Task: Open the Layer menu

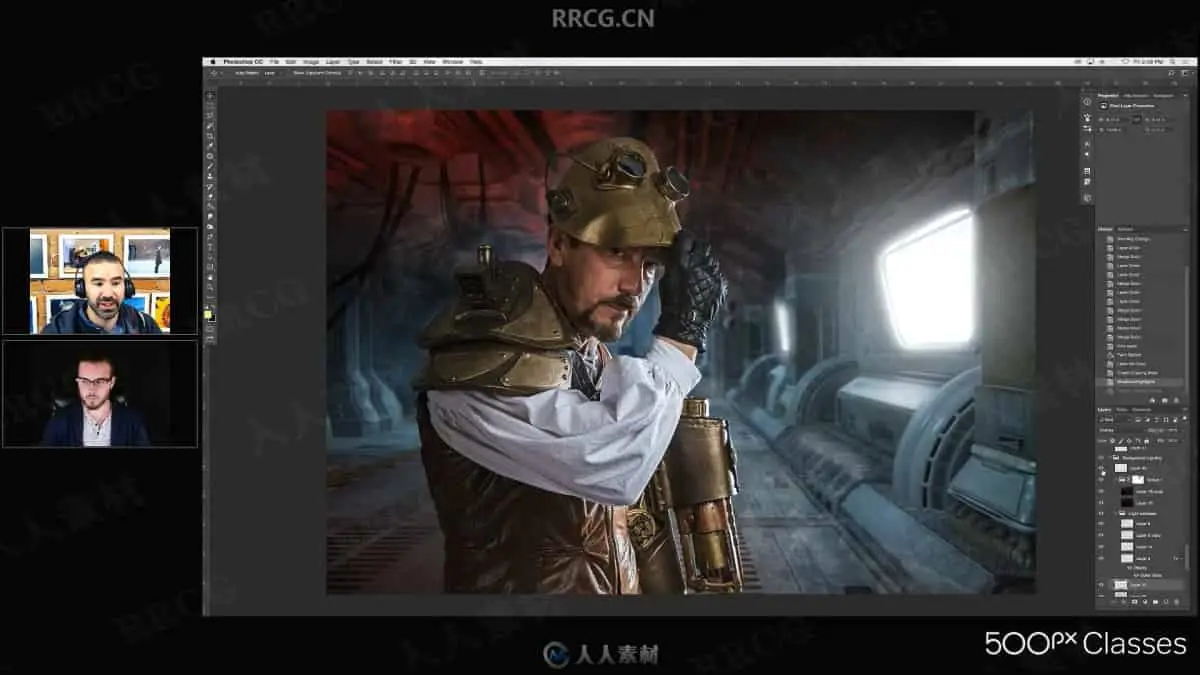Action: (333, 62)
